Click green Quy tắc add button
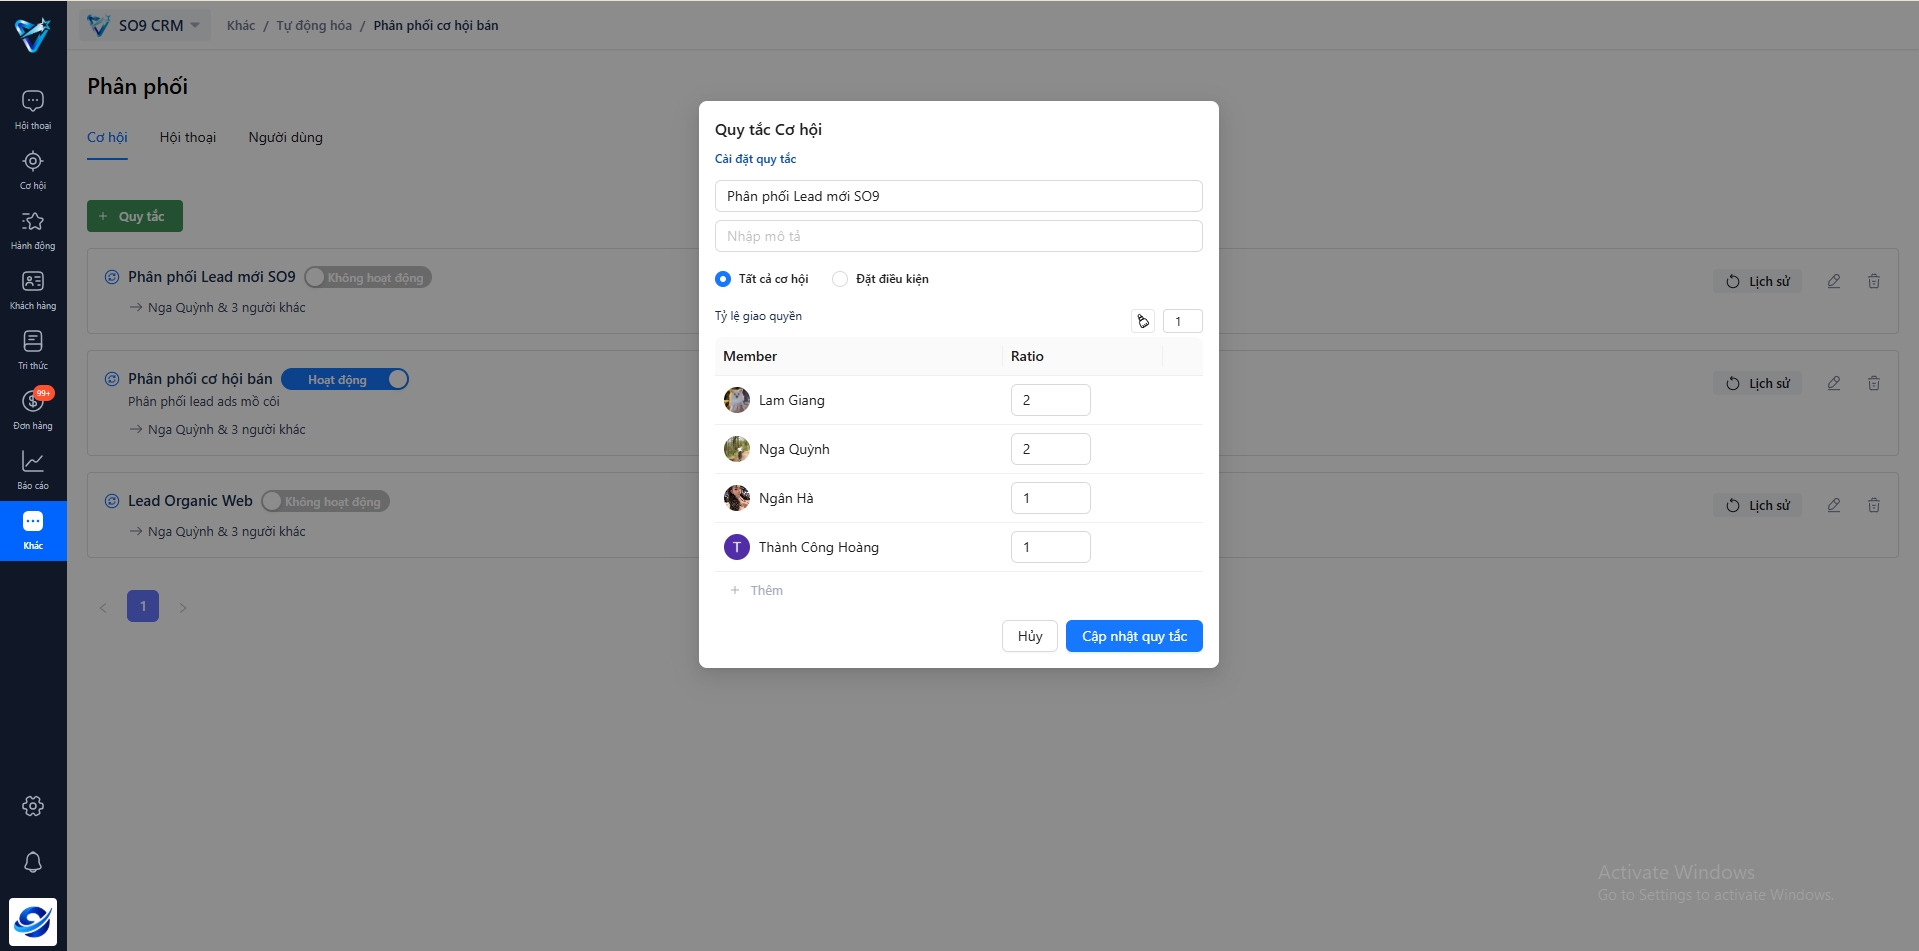This screenshot has height=951, width=1919. pos(135,216)
